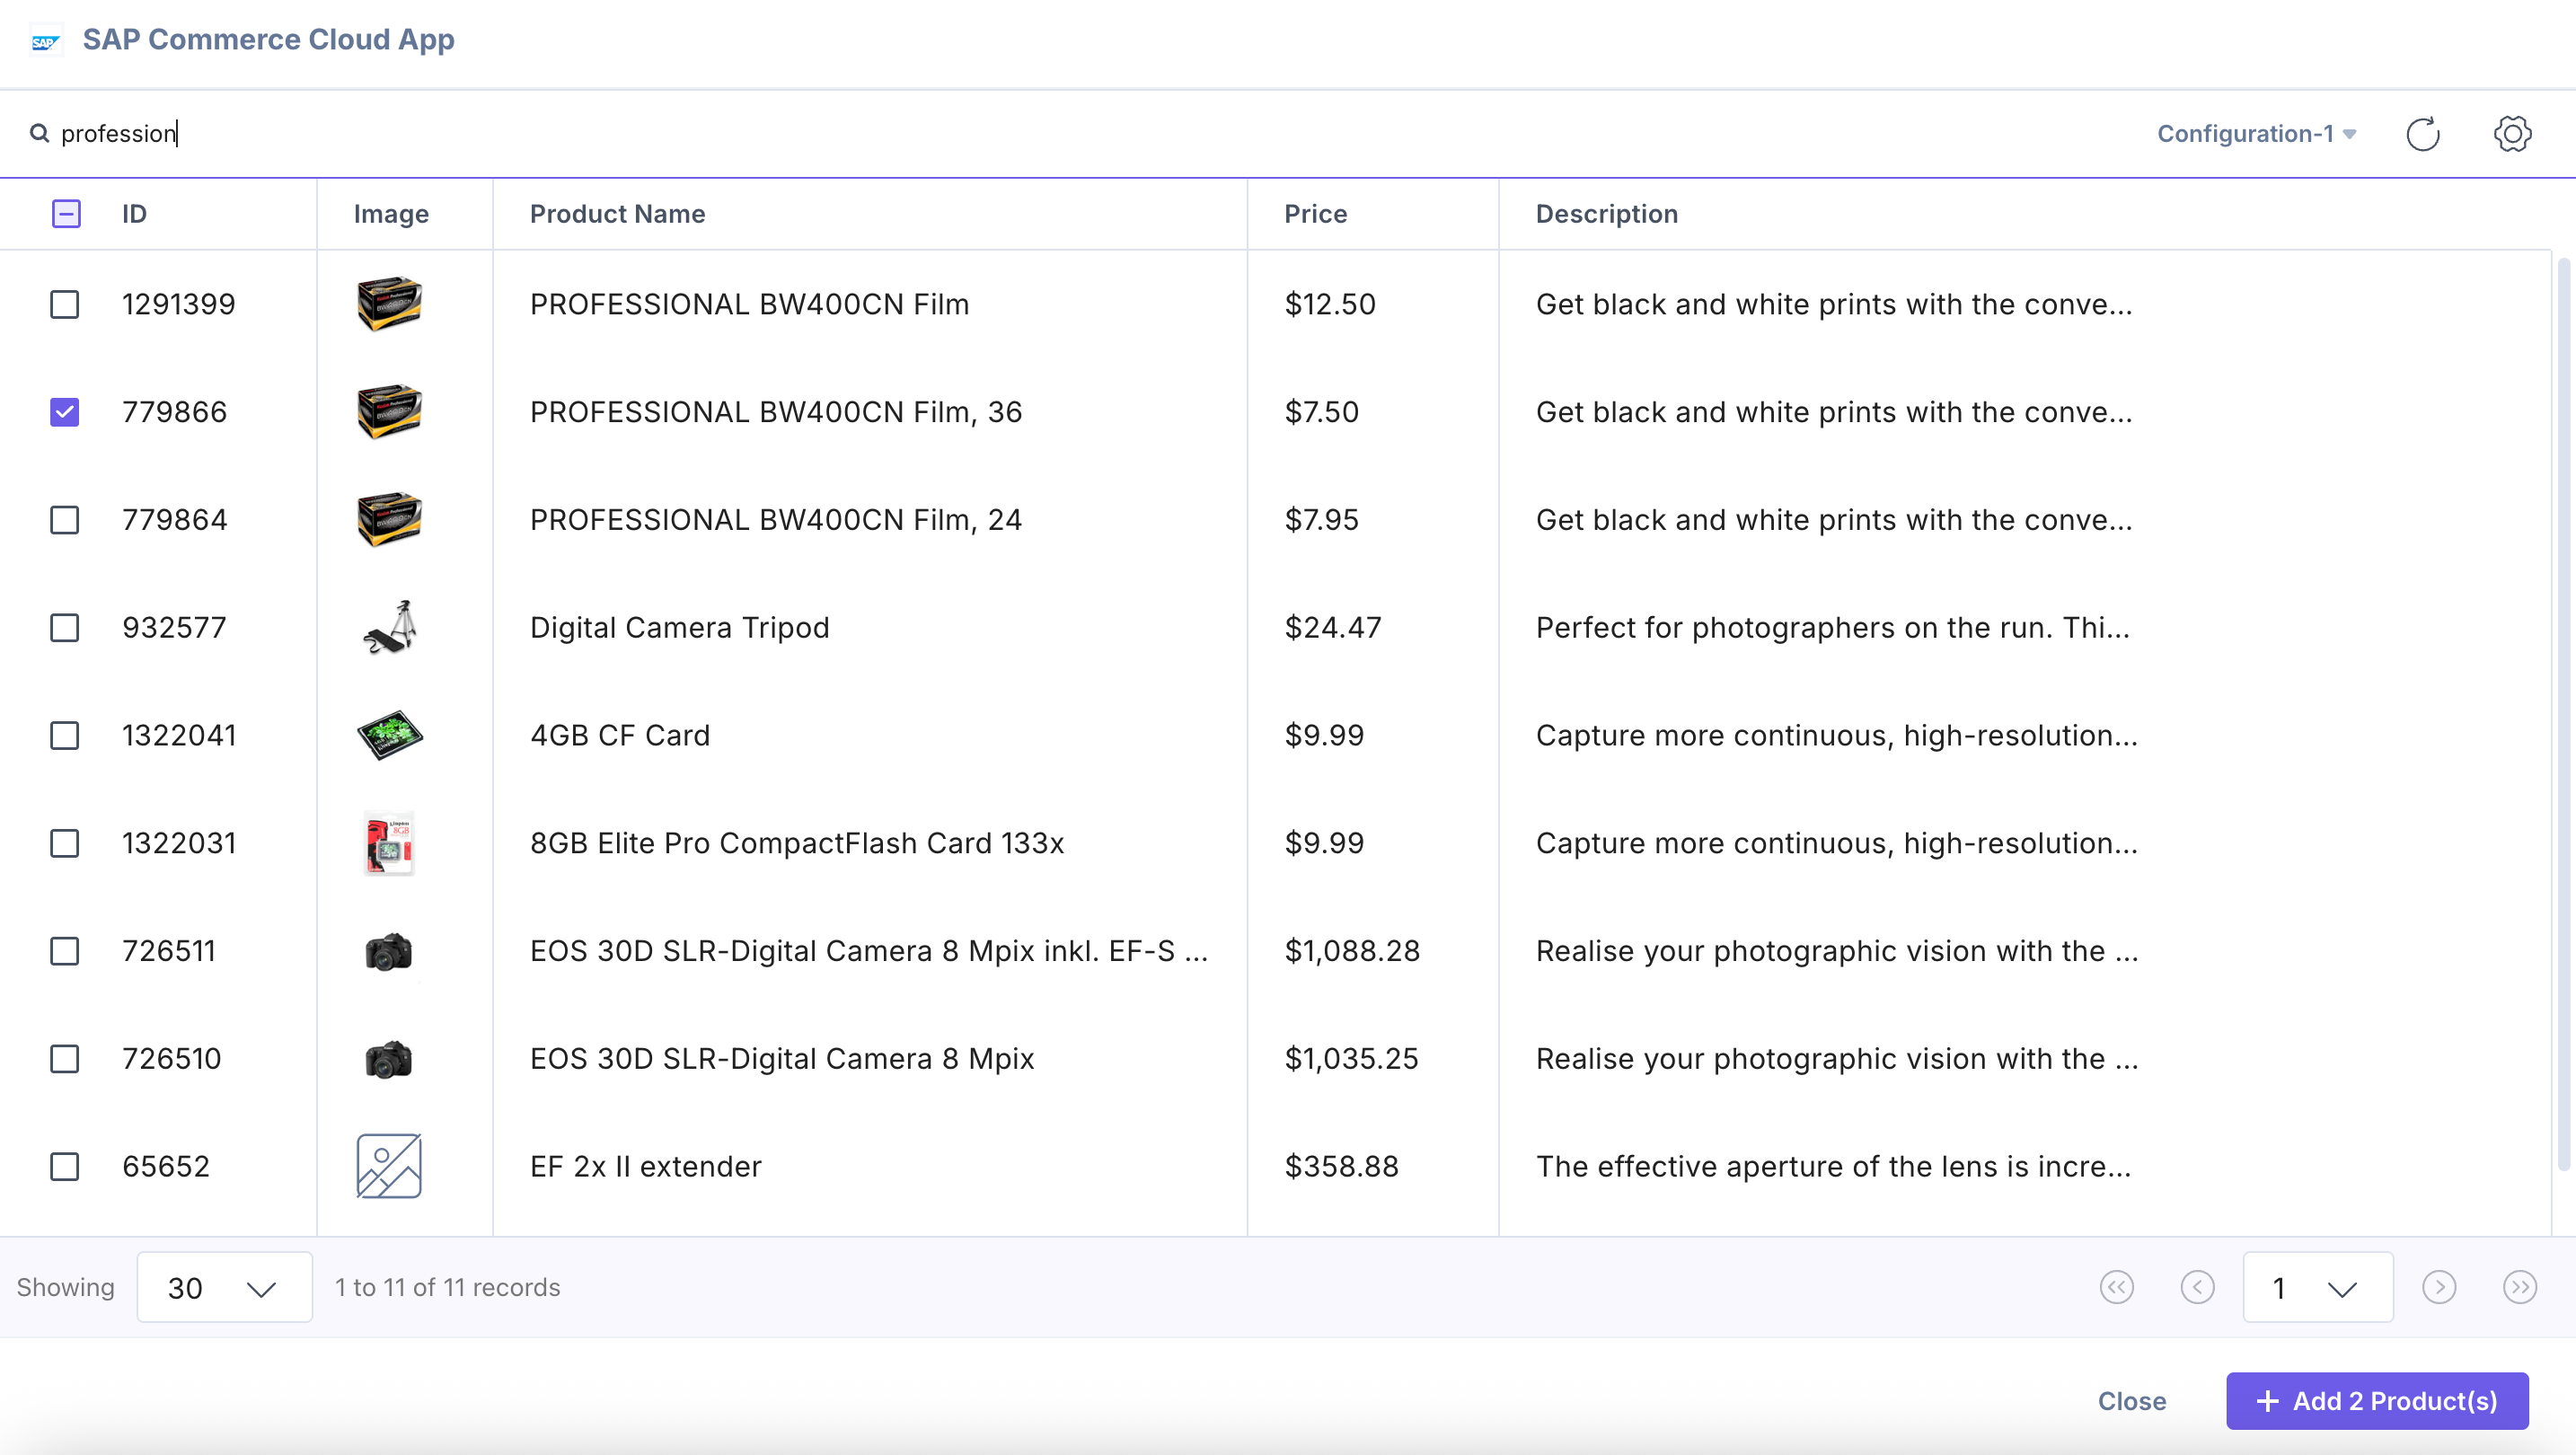The height and width of the screenshot is (1455, 2576).
Task: Click the search magnifier icon
Action: pos(39,133)
